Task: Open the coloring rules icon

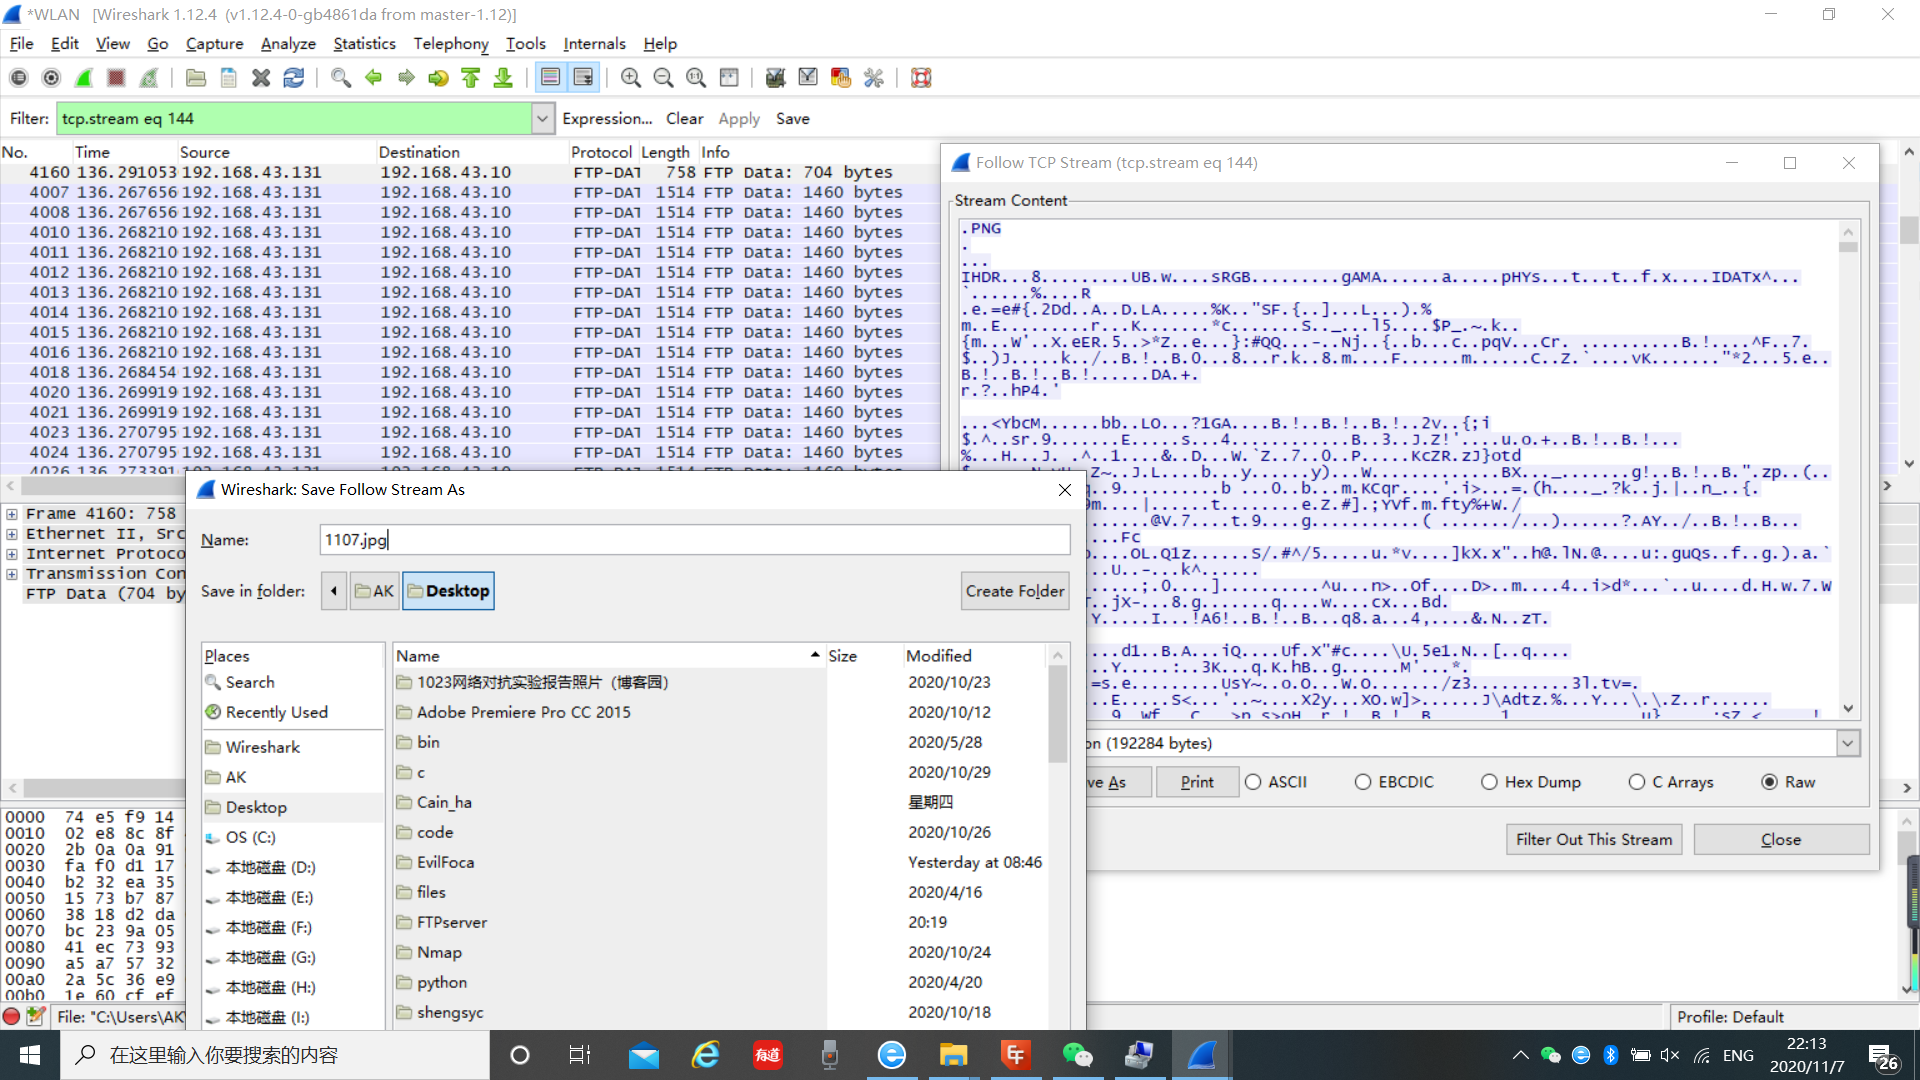Action: pyautogui.click(x=840, y=78)
